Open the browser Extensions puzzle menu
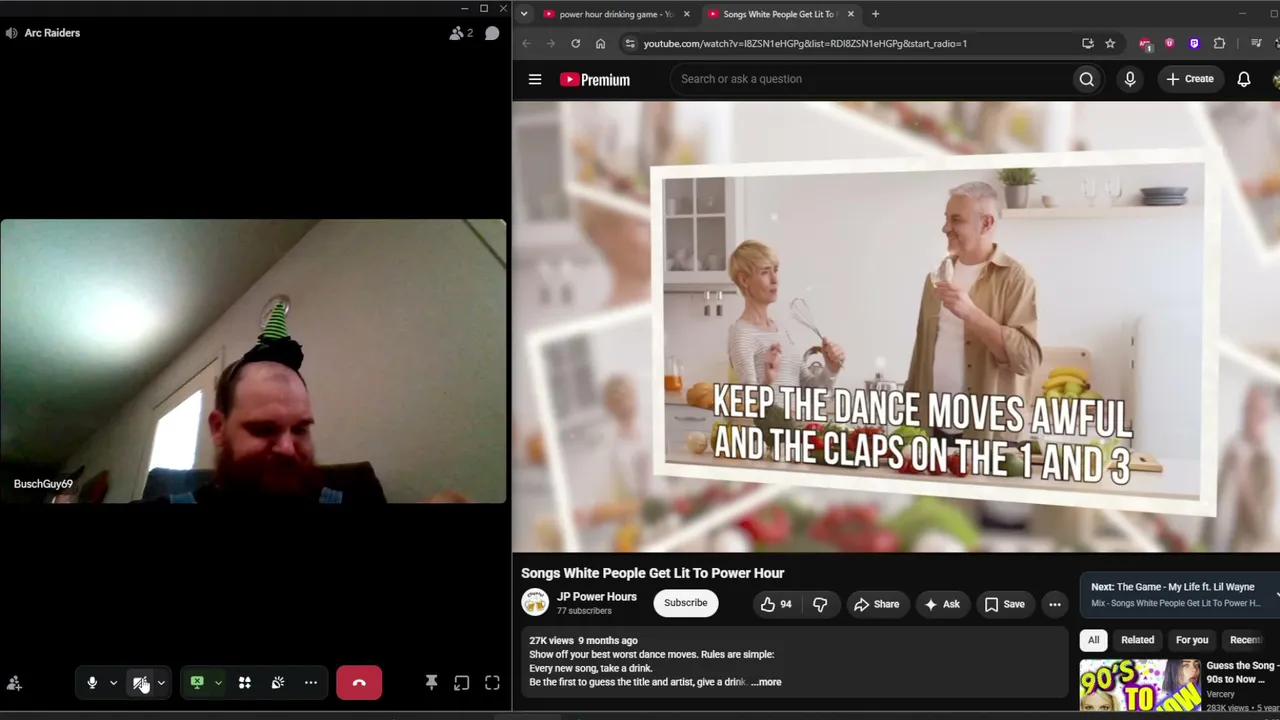Image resolution: width=1280 pixels, height=720 pixels. tap(1219, 44)
